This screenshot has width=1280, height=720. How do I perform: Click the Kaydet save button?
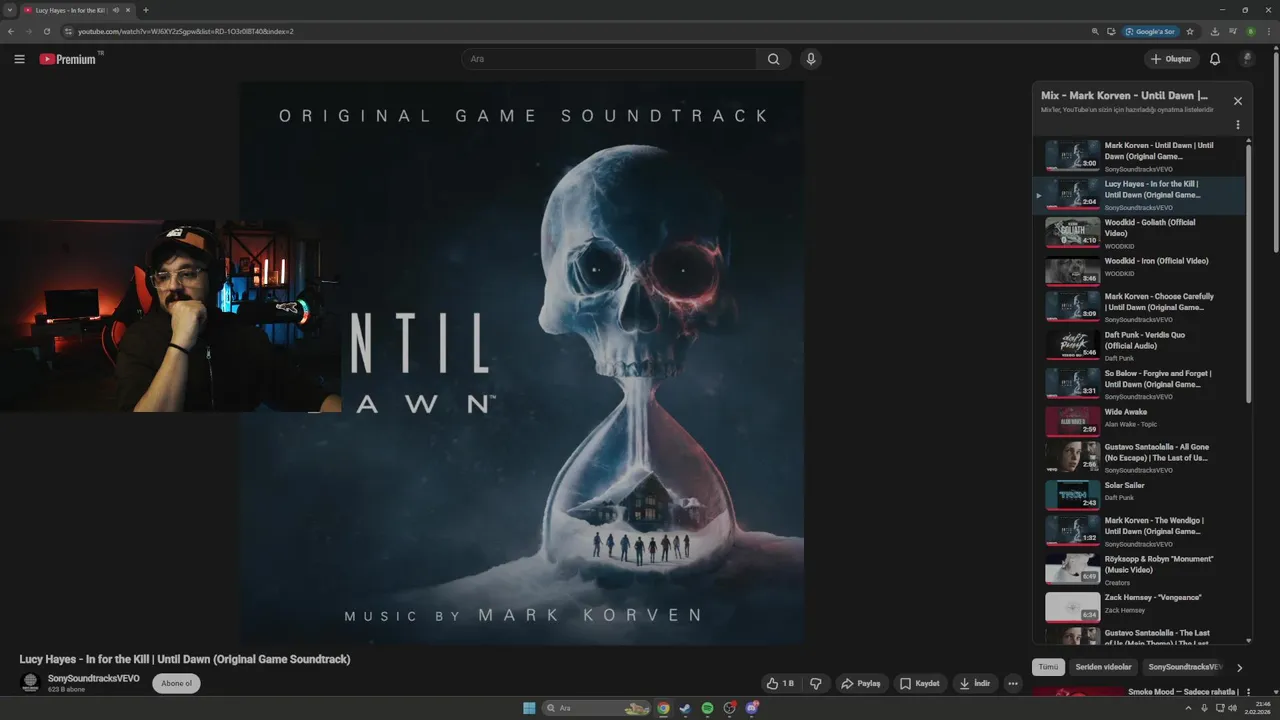920,683
